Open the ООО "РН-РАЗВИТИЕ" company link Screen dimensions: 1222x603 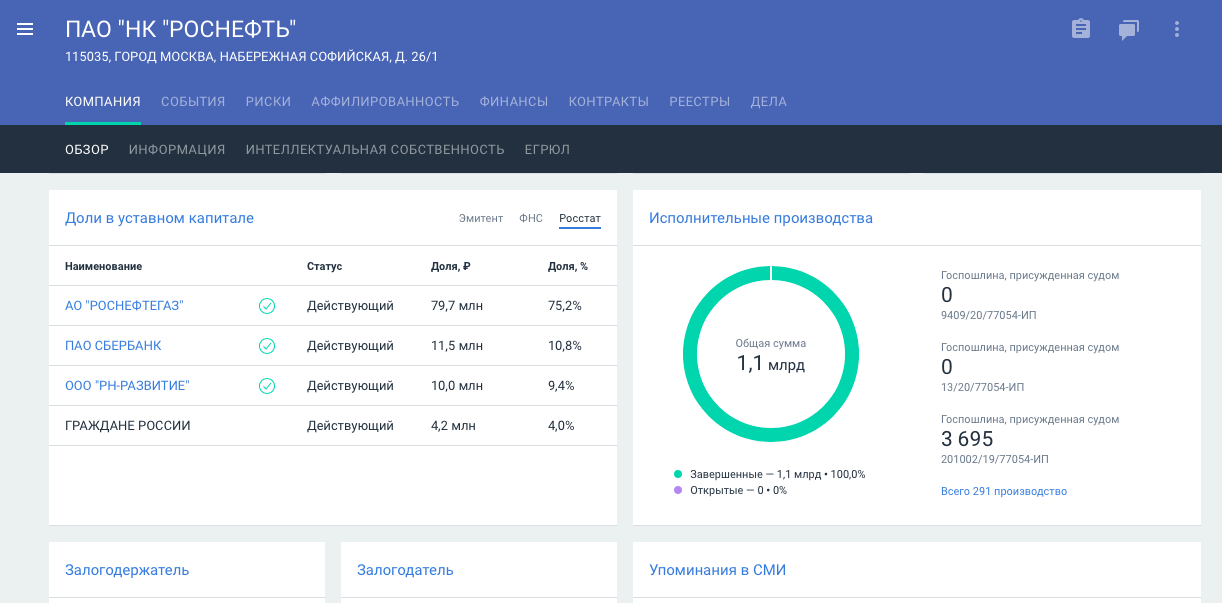point(127,386)
